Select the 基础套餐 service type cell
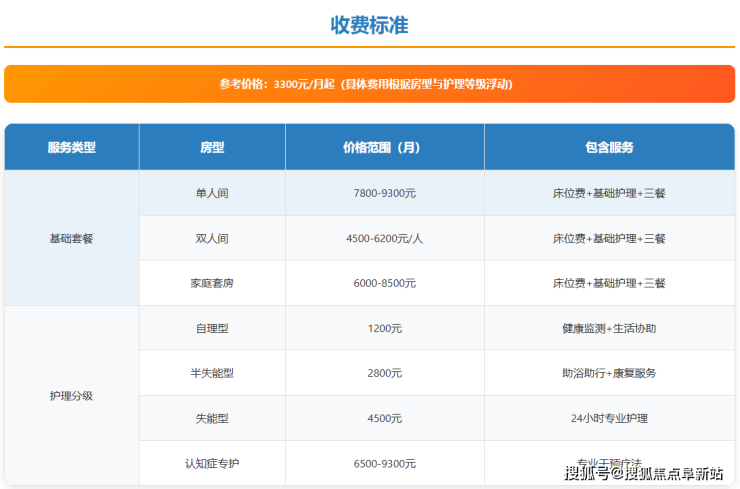Image resolution: width=740 pixels, height=489 pixels. coord(72,238)
